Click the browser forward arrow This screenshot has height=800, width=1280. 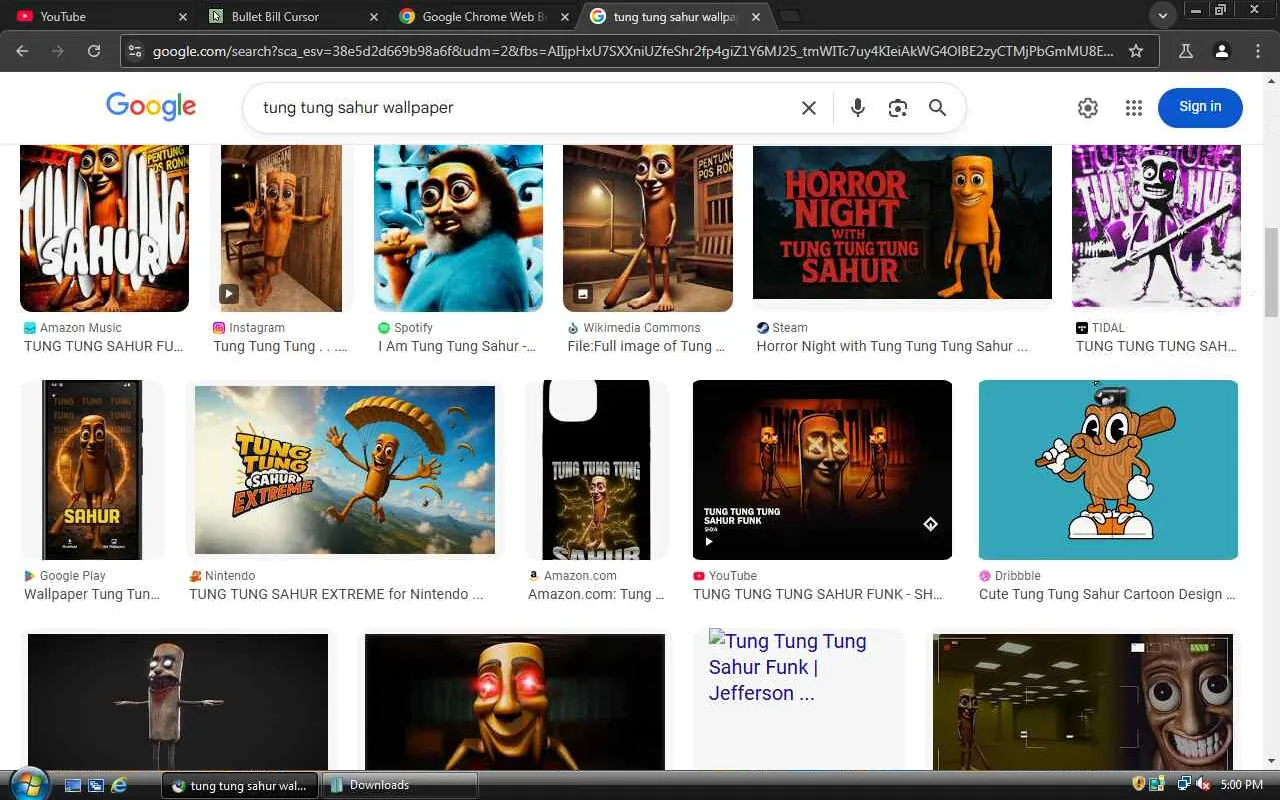[x=58, y=51]
